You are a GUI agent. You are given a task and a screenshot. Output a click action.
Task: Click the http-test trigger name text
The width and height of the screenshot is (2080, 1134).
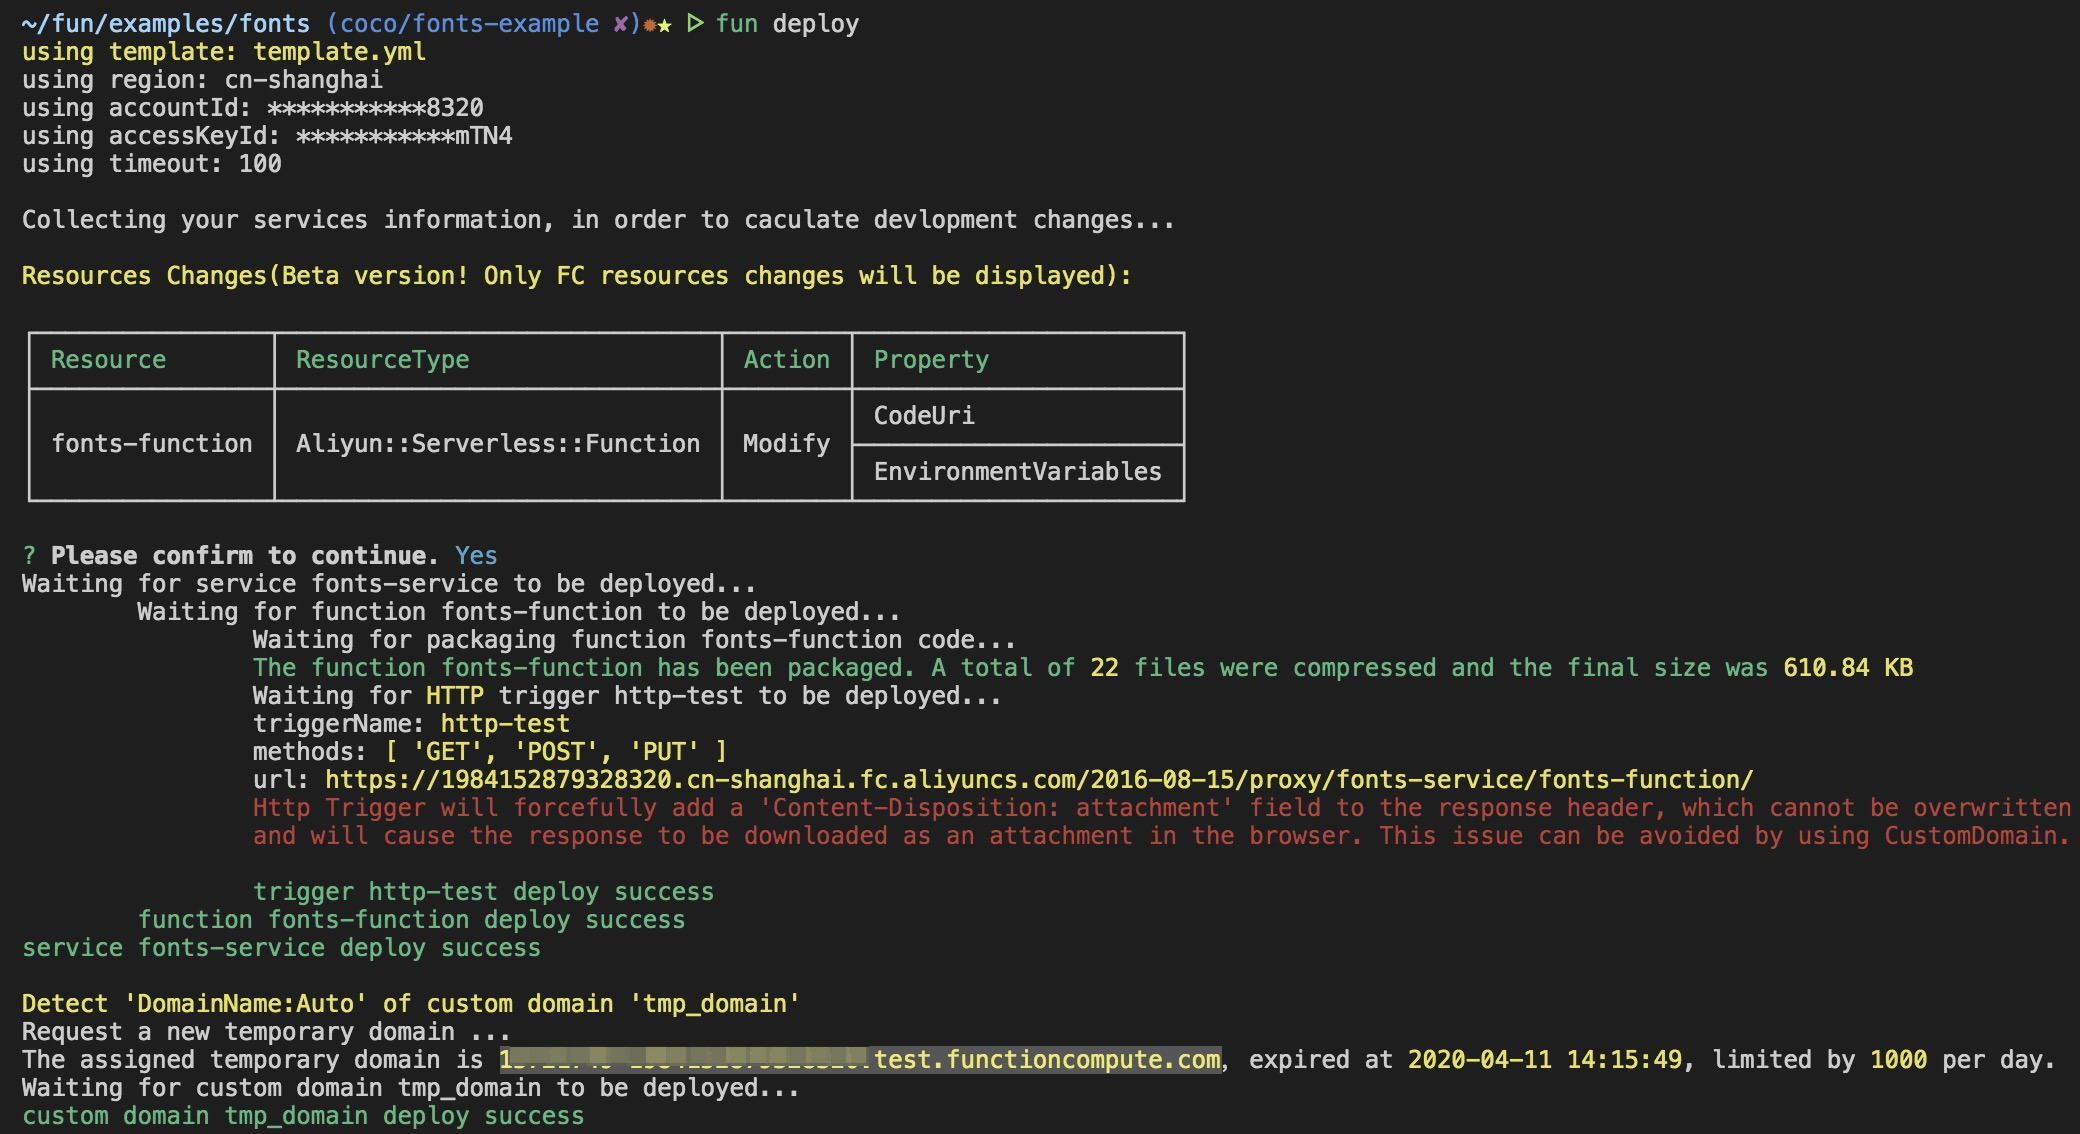505,724
